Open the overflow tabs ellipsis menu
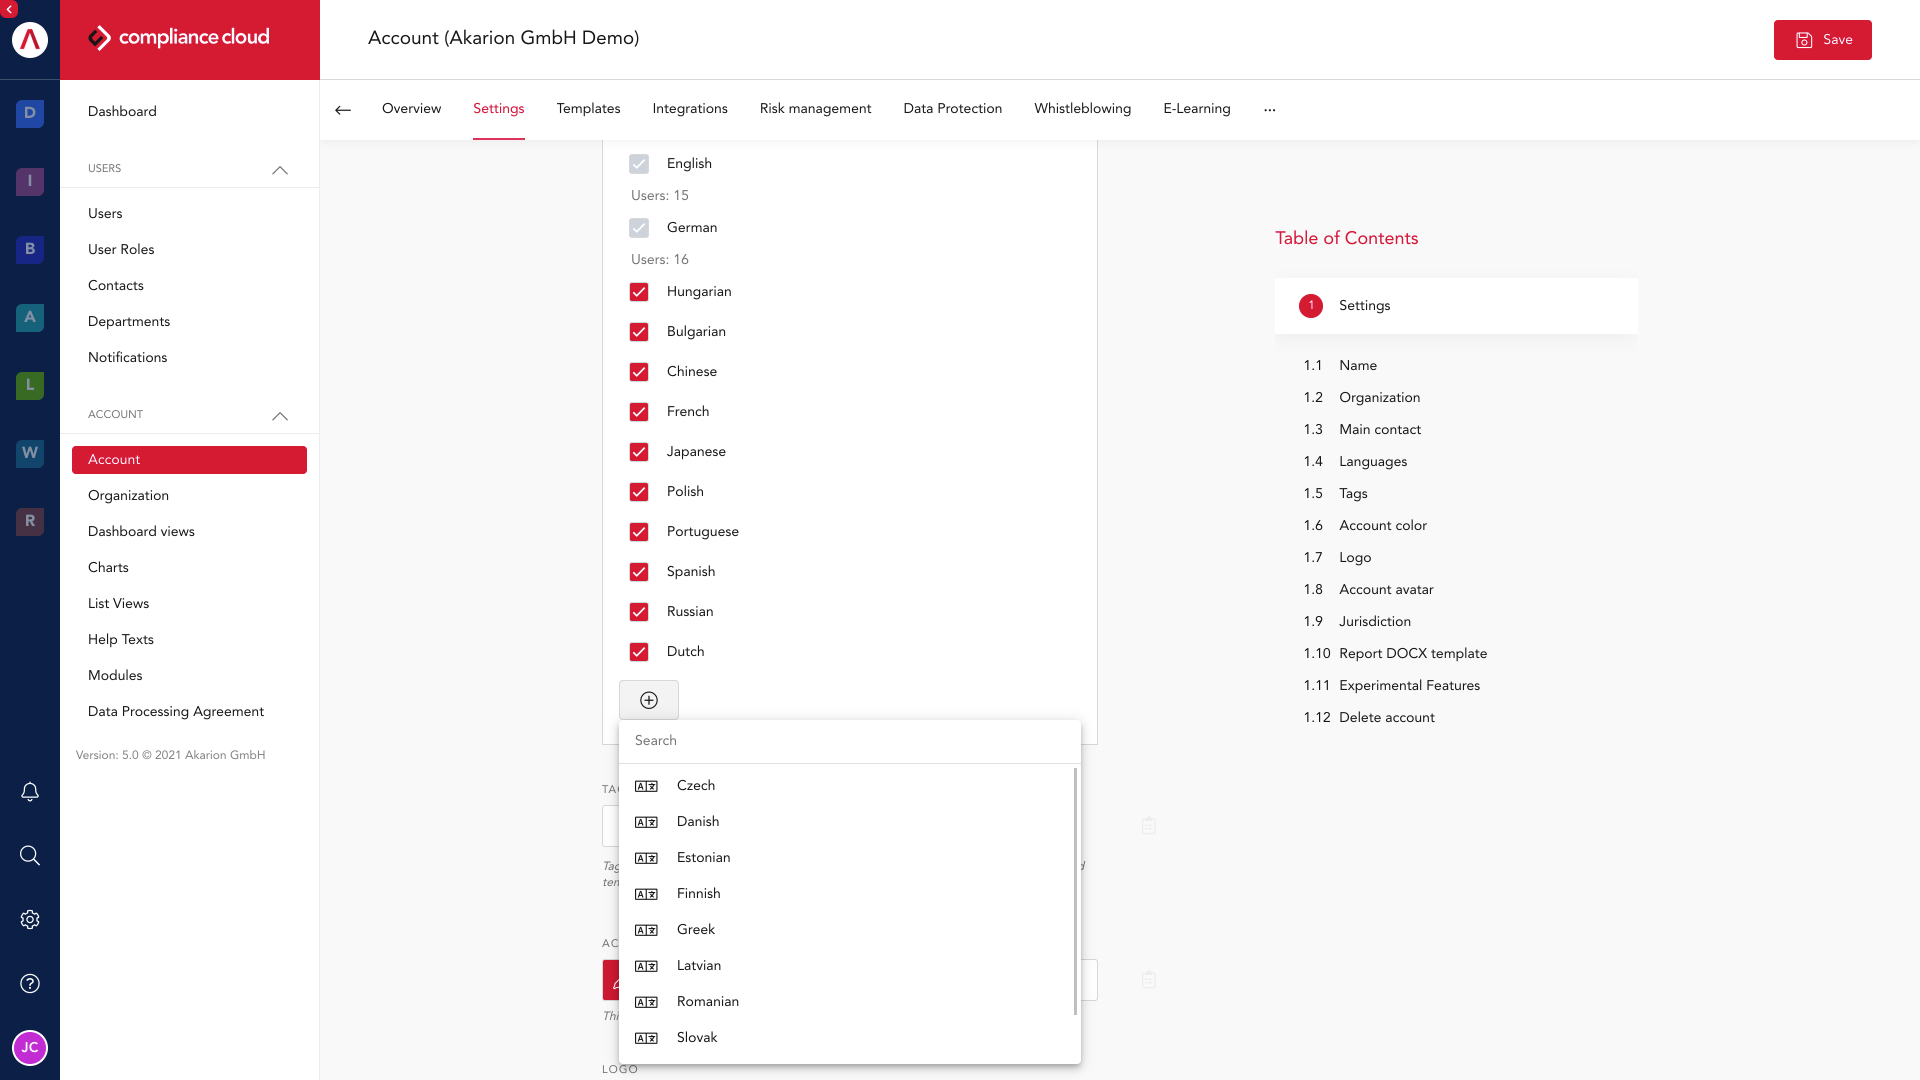1920x1080 pixels. 1269,108
